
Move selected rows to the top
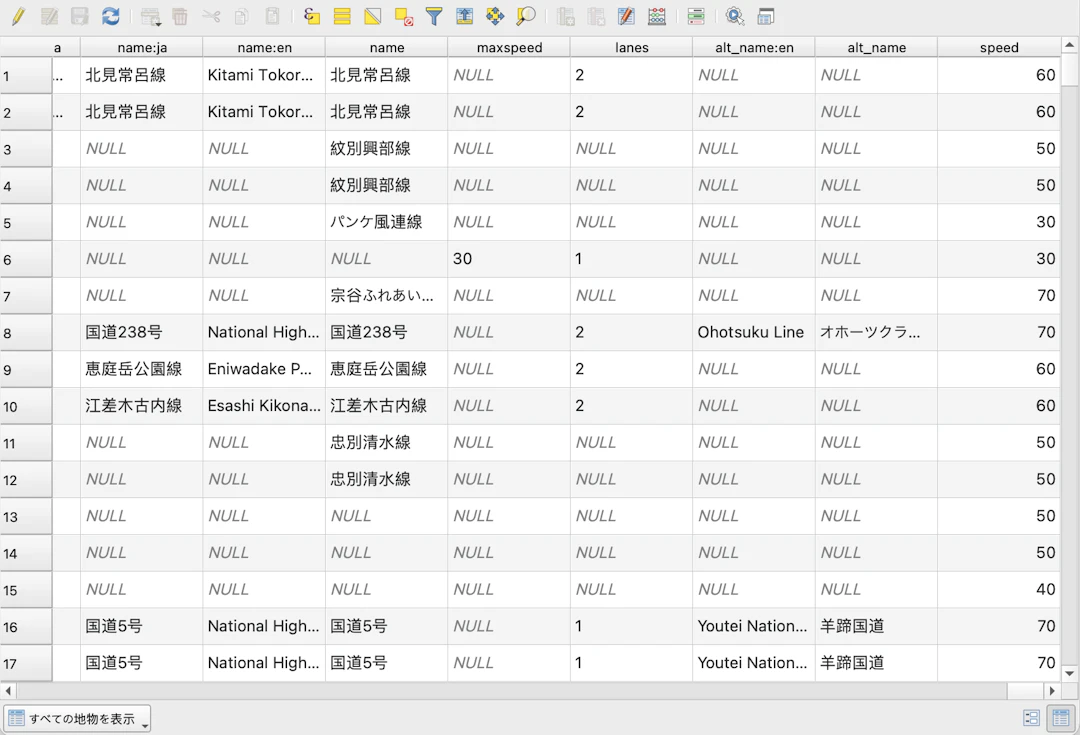click(x=464, y=16)
